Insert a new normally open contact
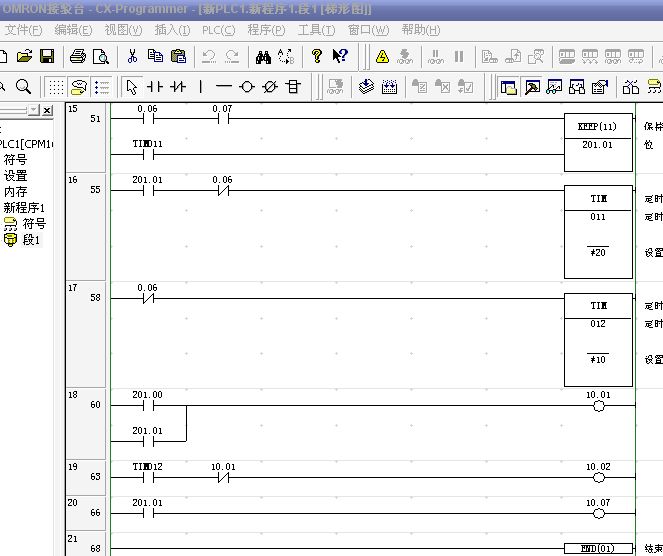The image size is (663, 556). pyautogui.click(x=155, y=87)
